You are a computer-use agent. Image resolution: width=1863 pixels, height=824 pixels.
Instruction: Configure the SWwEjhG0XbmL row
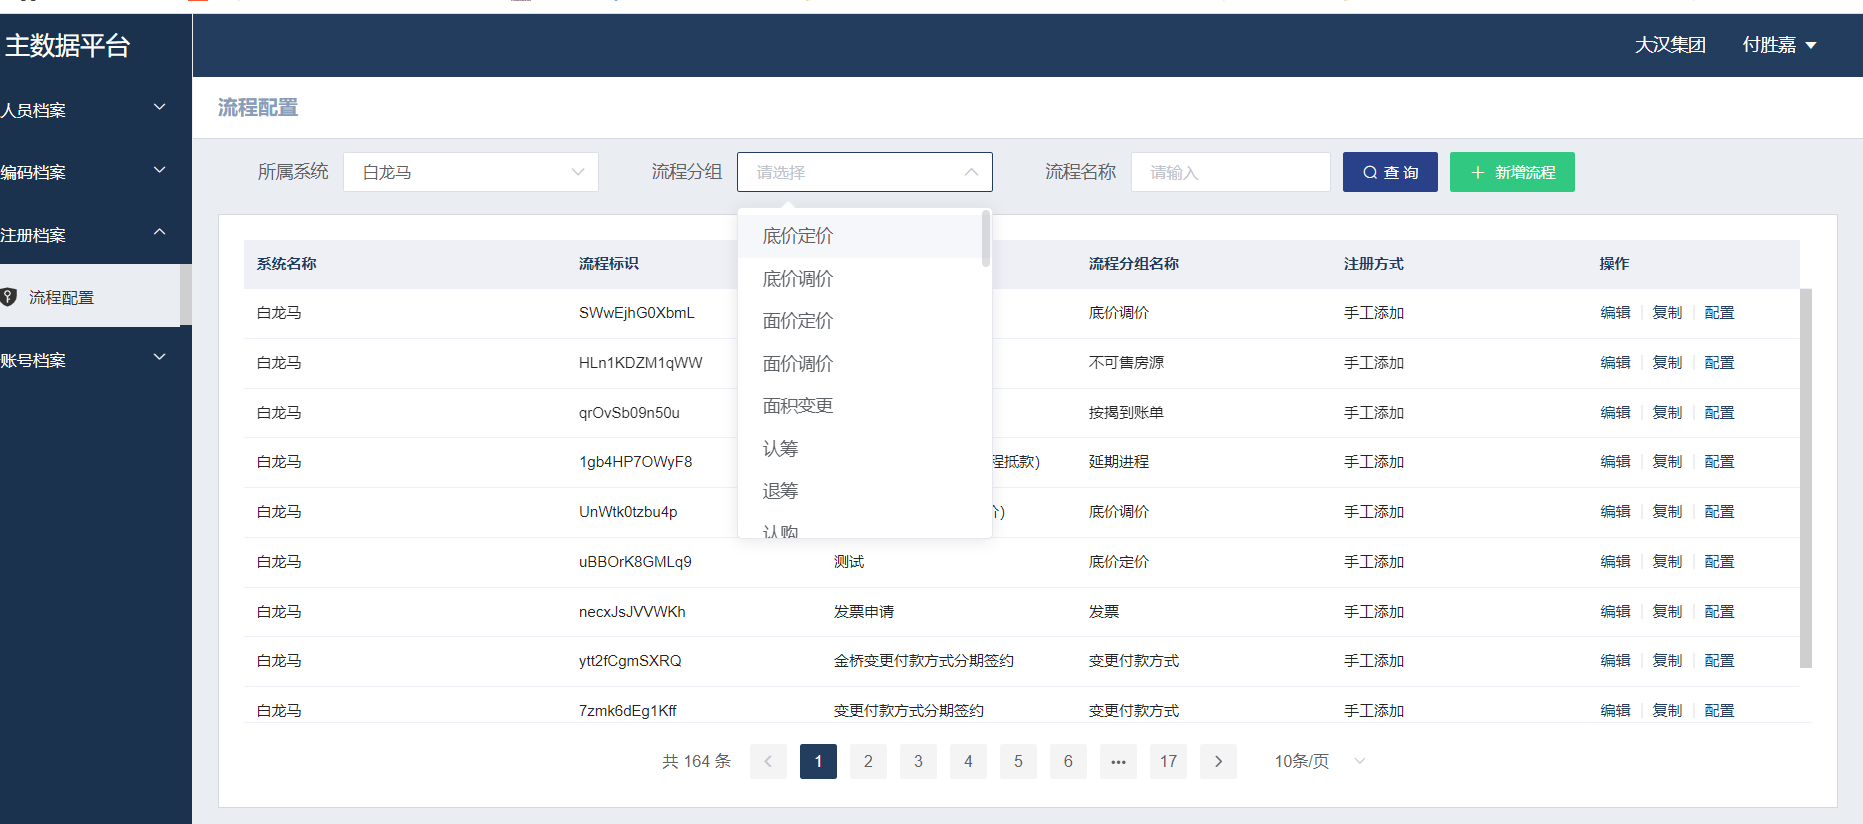click(x=1719, y=313)
